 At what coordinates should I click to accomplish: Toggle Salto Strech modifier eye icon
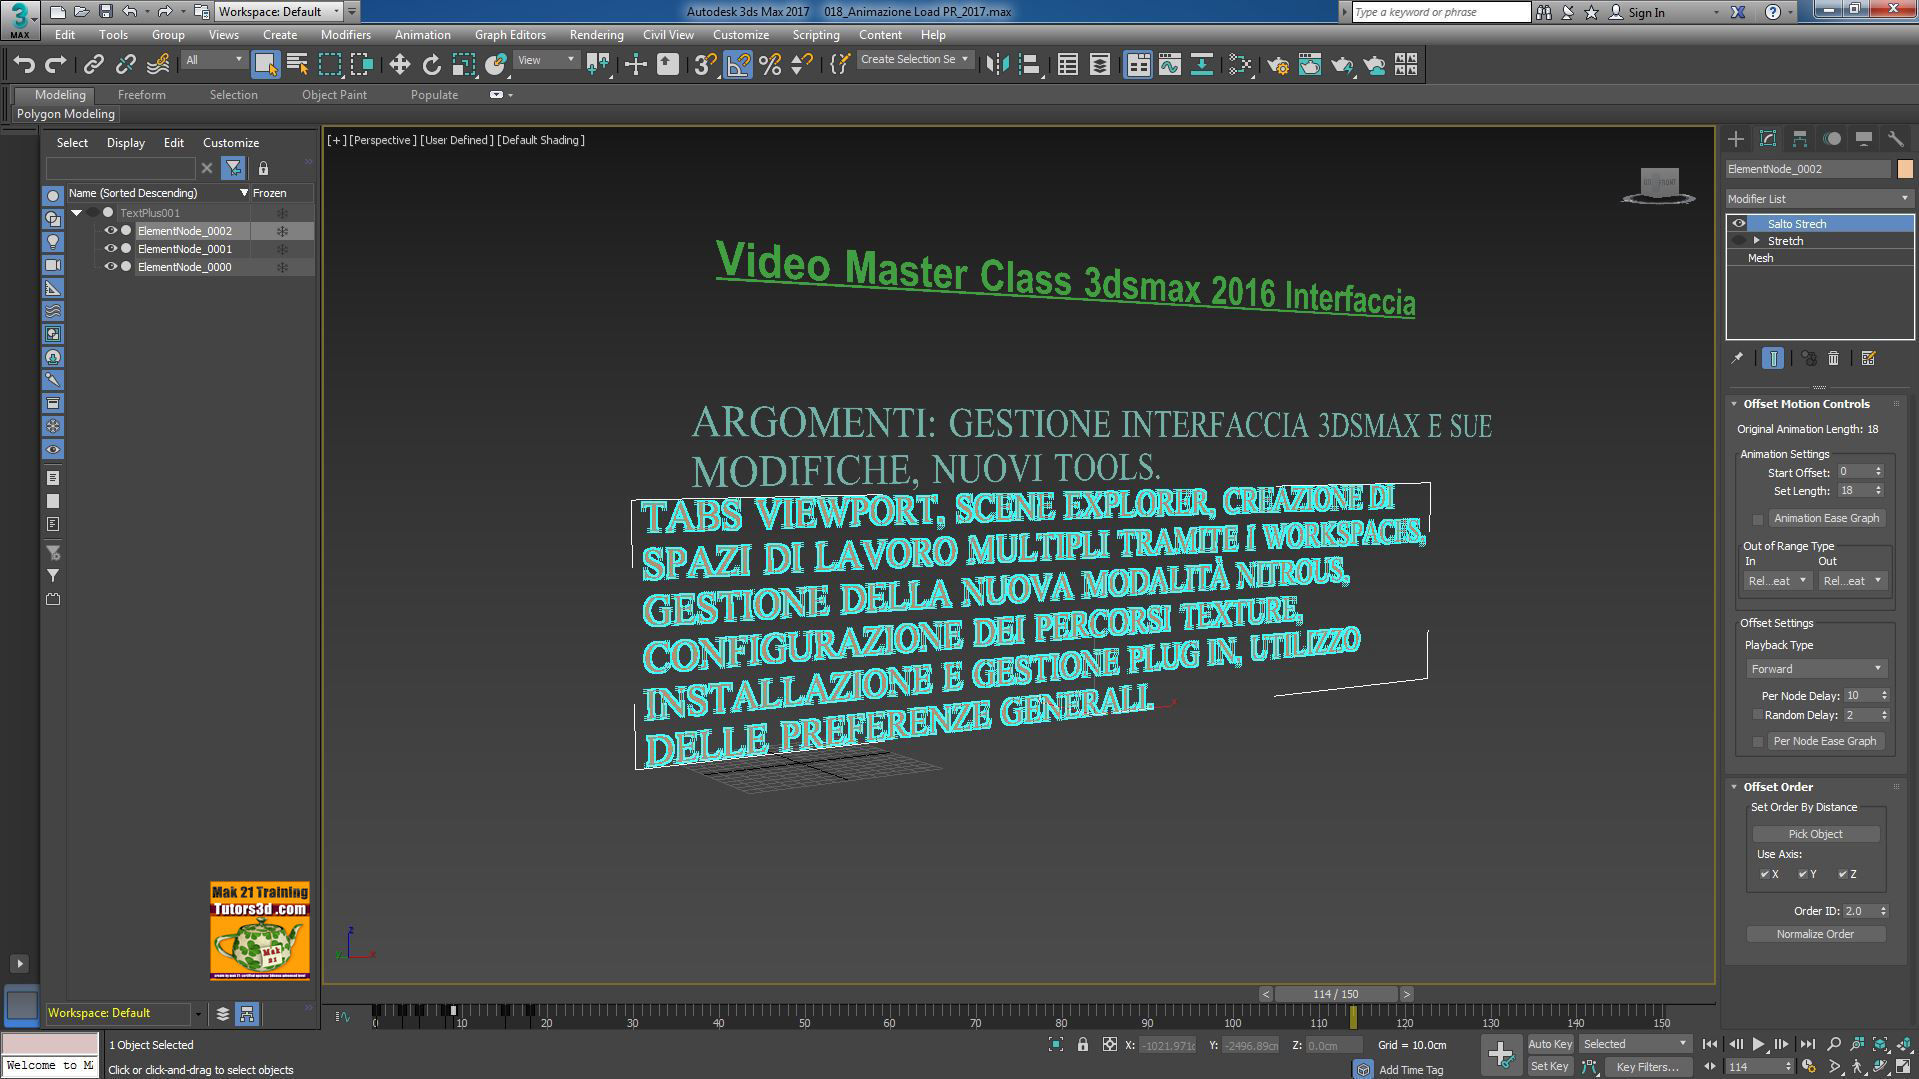[x=1739, y=224]
